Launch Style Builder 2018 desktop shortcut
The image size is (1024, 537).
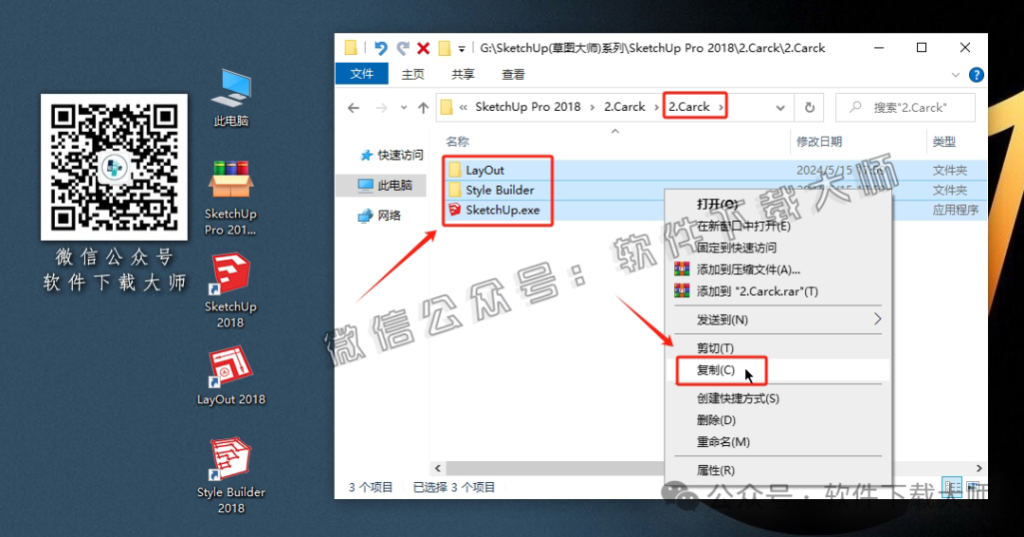pyautogui.click(x=231, y=476)
